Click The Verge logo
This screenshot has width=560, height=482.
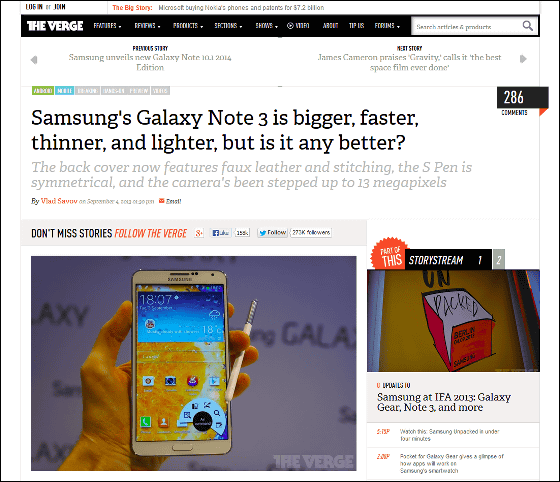tap(55, 26)
